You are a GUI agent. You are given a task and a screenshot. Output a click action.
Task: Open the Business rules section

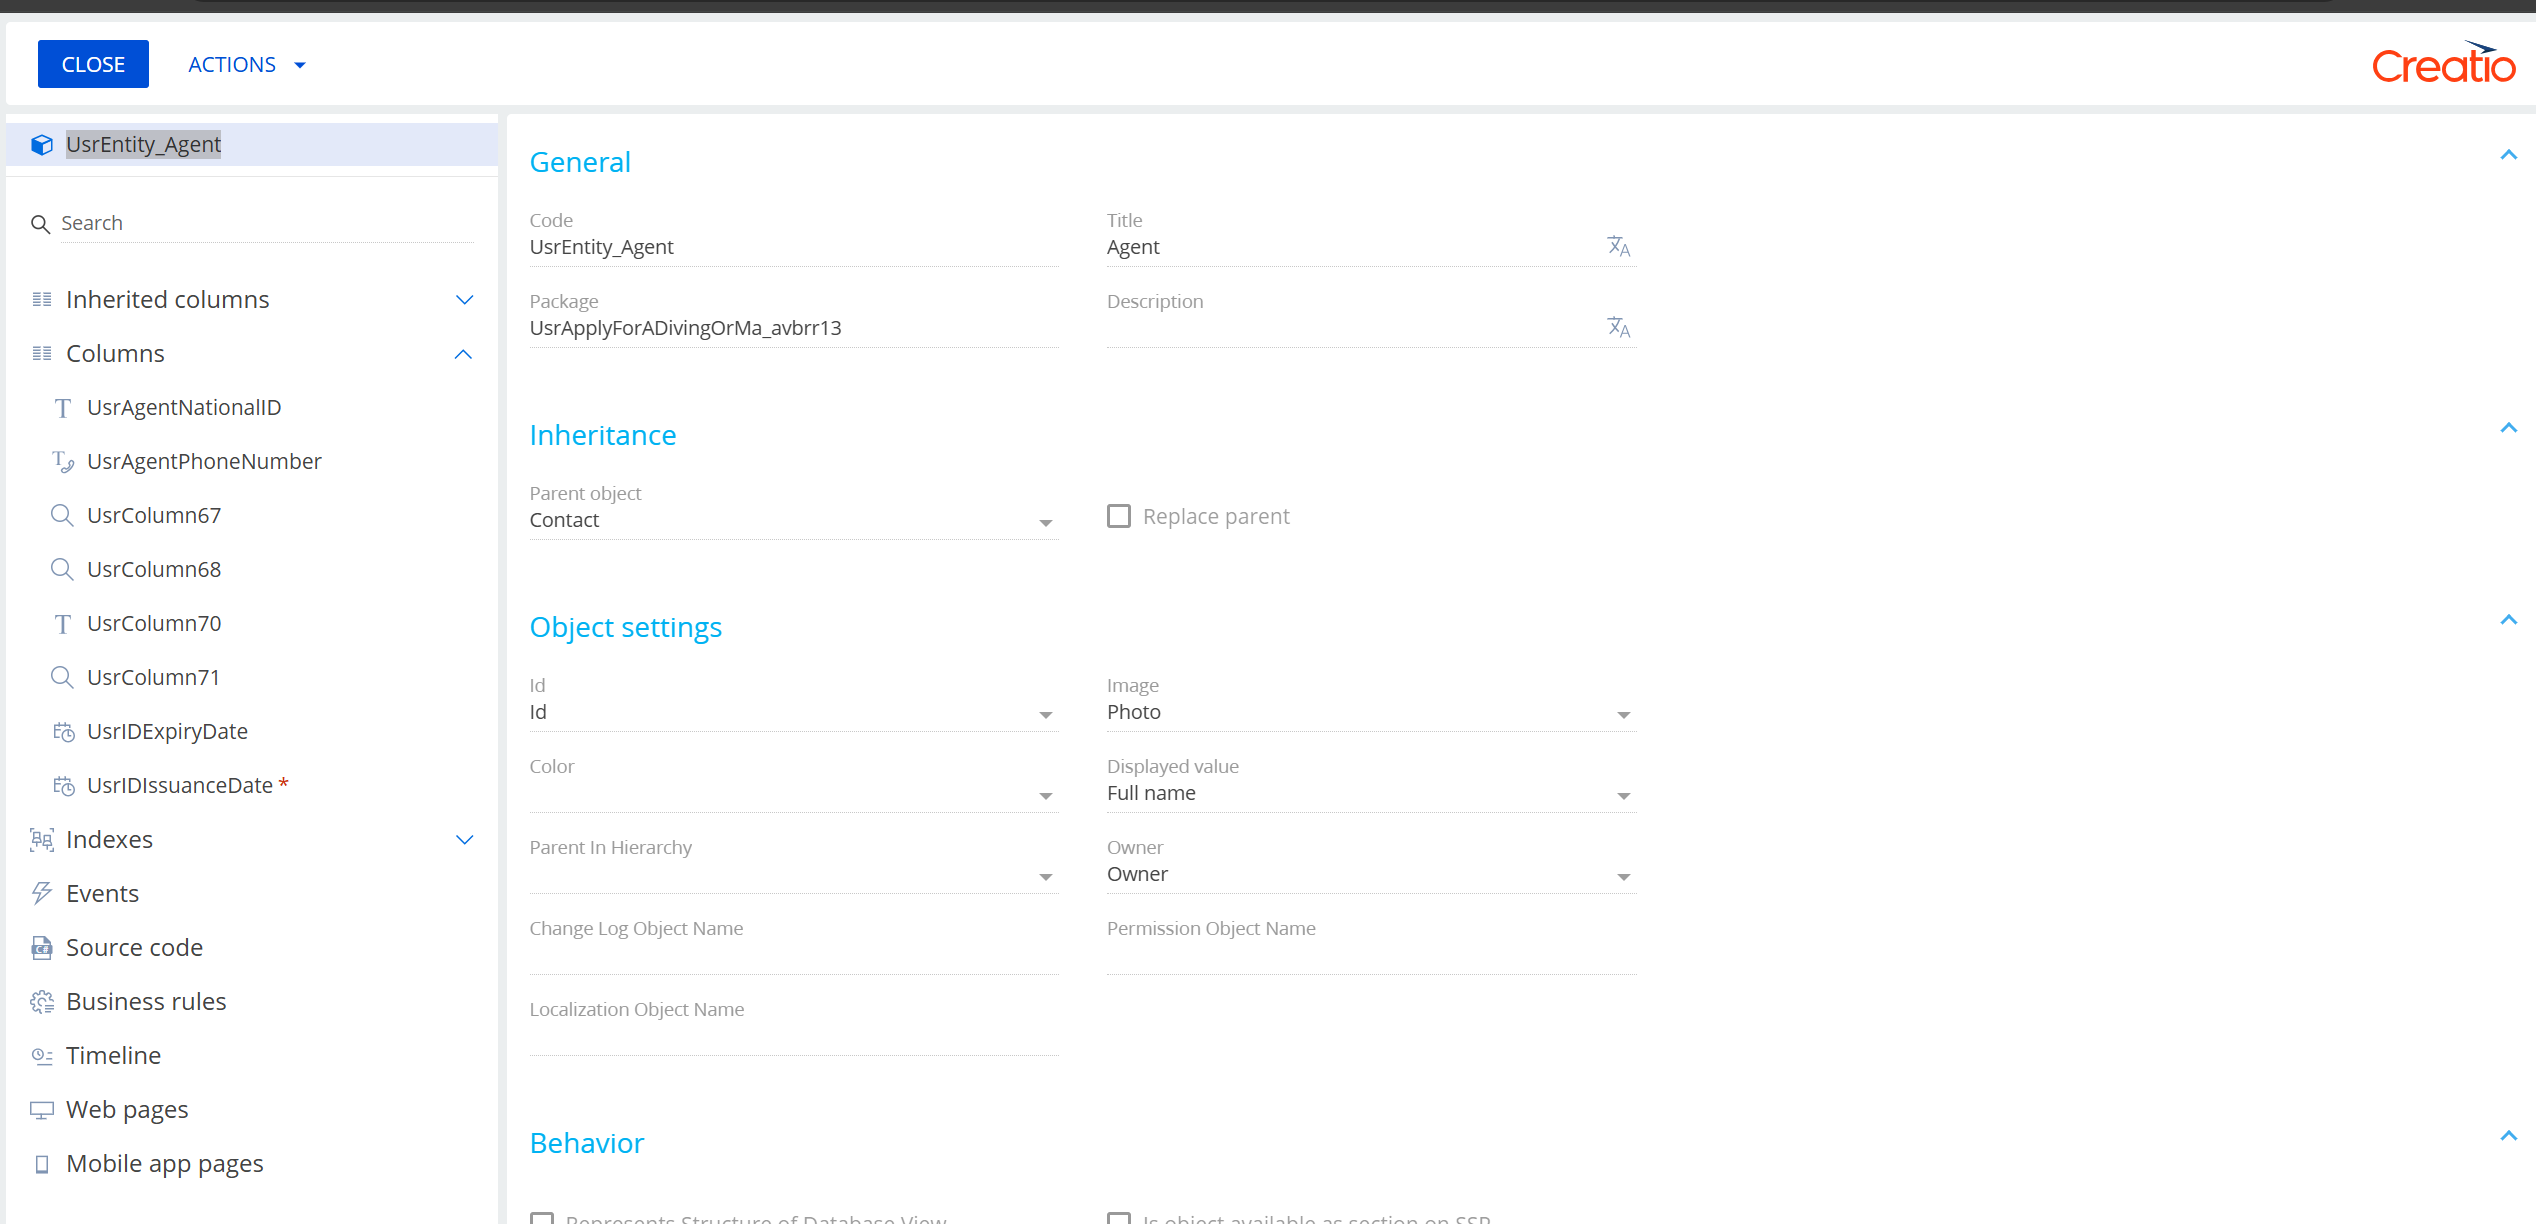point(146,1002)
